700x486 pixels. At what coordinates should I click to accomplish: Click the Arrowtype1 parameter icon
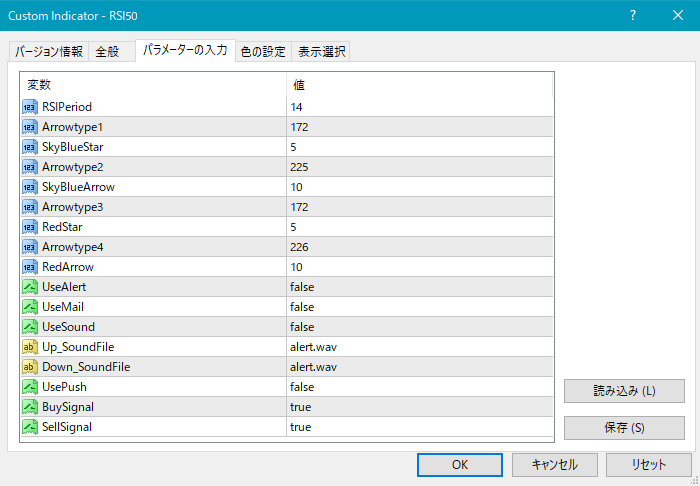pos(29,127)
